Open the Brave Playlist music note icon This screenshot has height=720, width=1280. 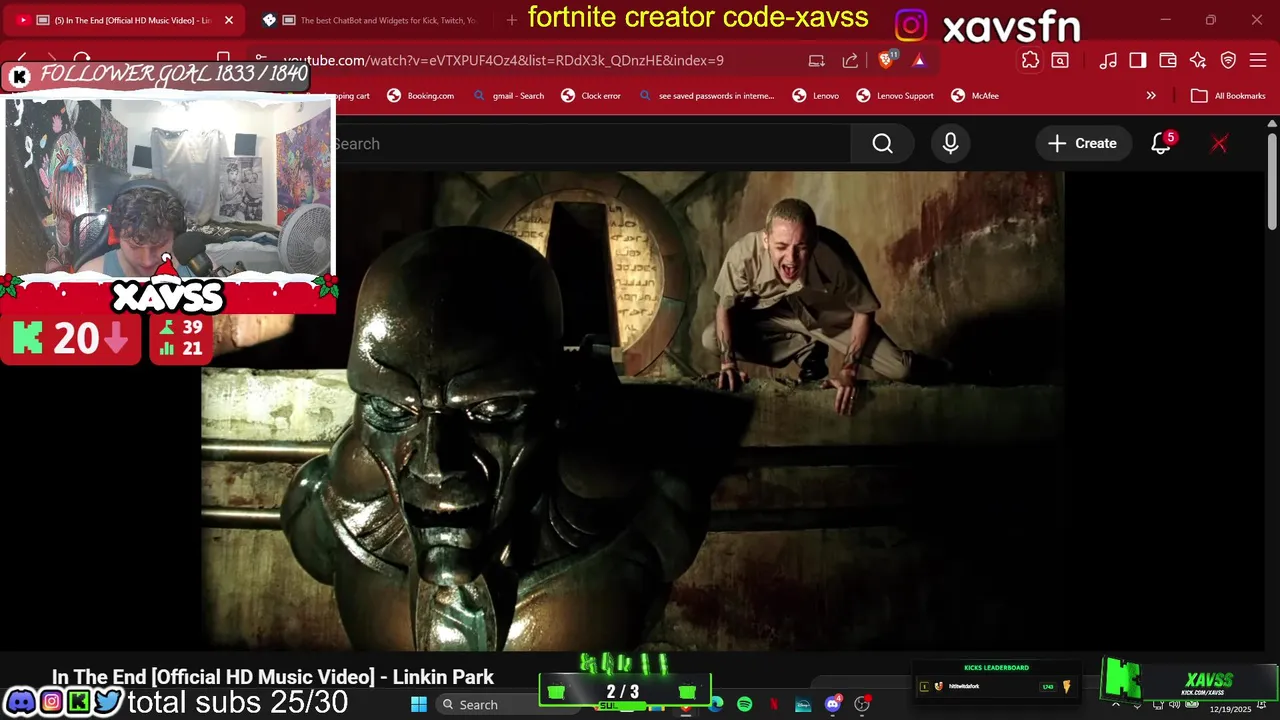[x=1108, y=60]
